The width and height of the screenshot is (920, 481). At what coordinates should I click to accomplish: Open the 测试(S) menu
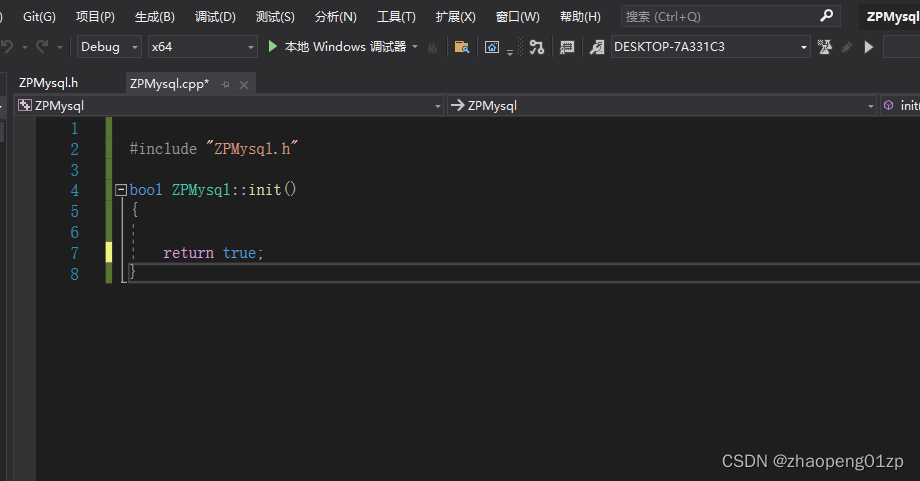275,16
